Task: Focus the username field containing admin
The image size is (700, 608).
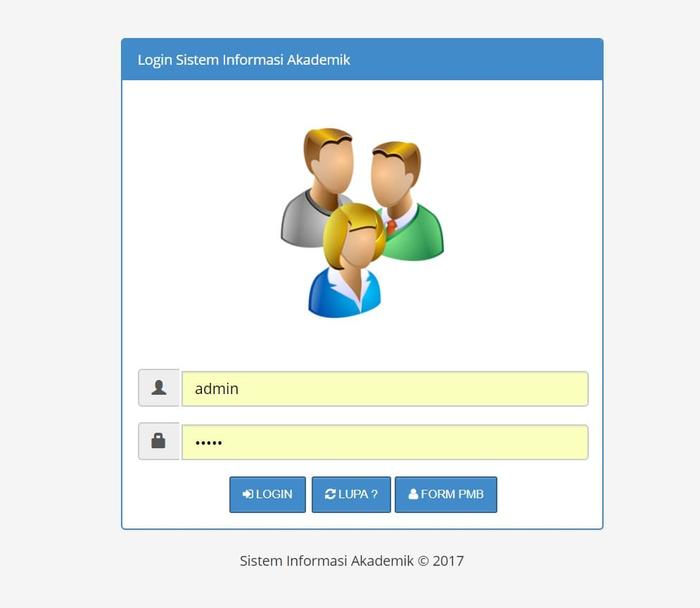Action: coord(385,389)
